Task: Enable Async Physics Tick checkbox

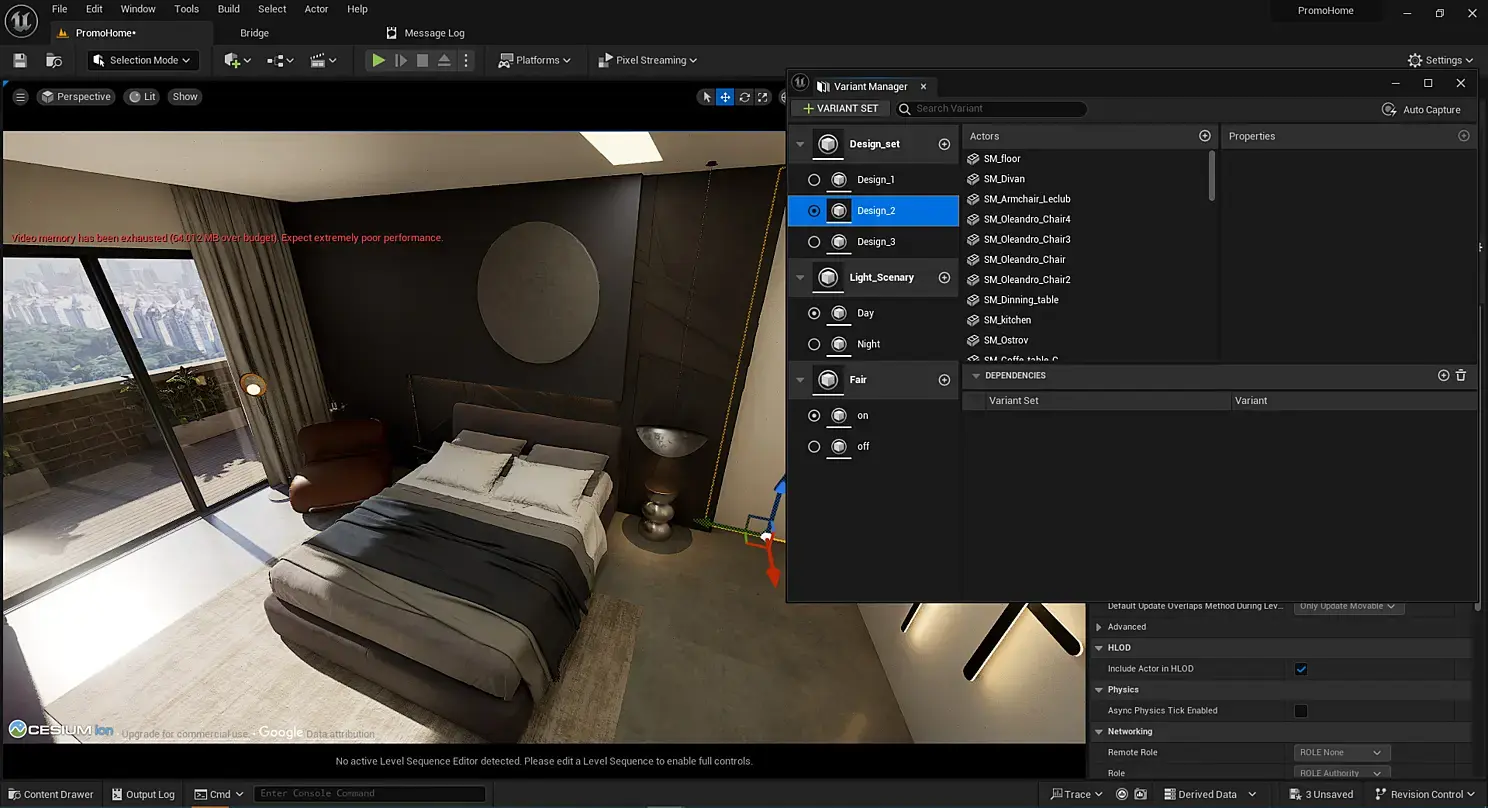Action: (x=1301, y=711)
